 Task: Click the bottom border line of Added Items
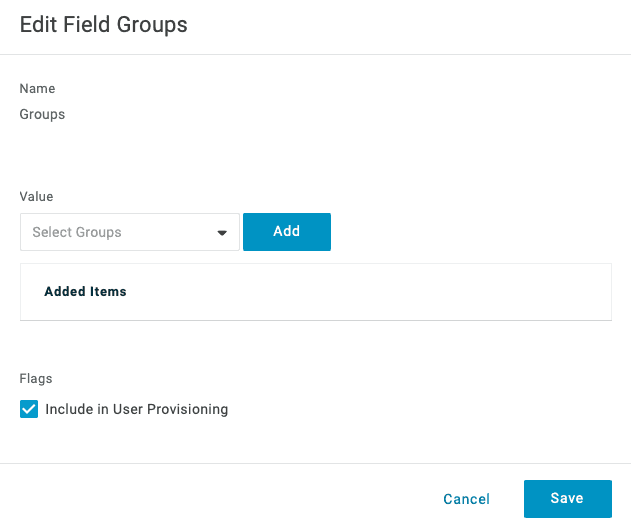pyautogui.click(x=315, y=320)
